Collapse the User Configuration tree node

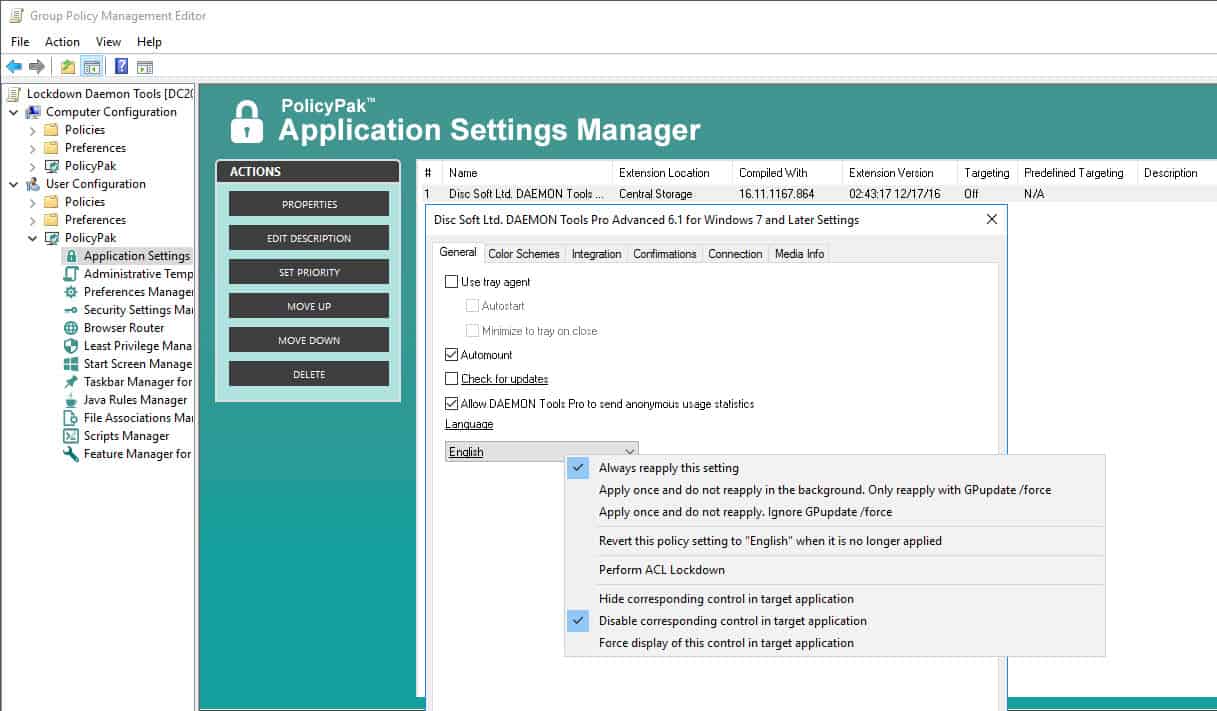coord(14,184)
